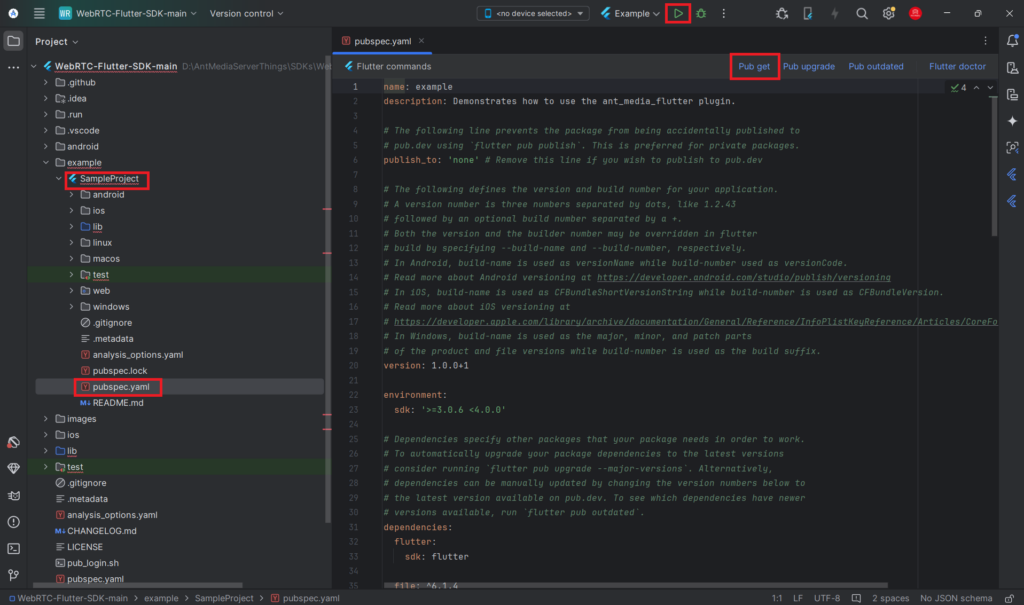Open the Version control dropdown

pyautogui.click(x=246, y=13)
